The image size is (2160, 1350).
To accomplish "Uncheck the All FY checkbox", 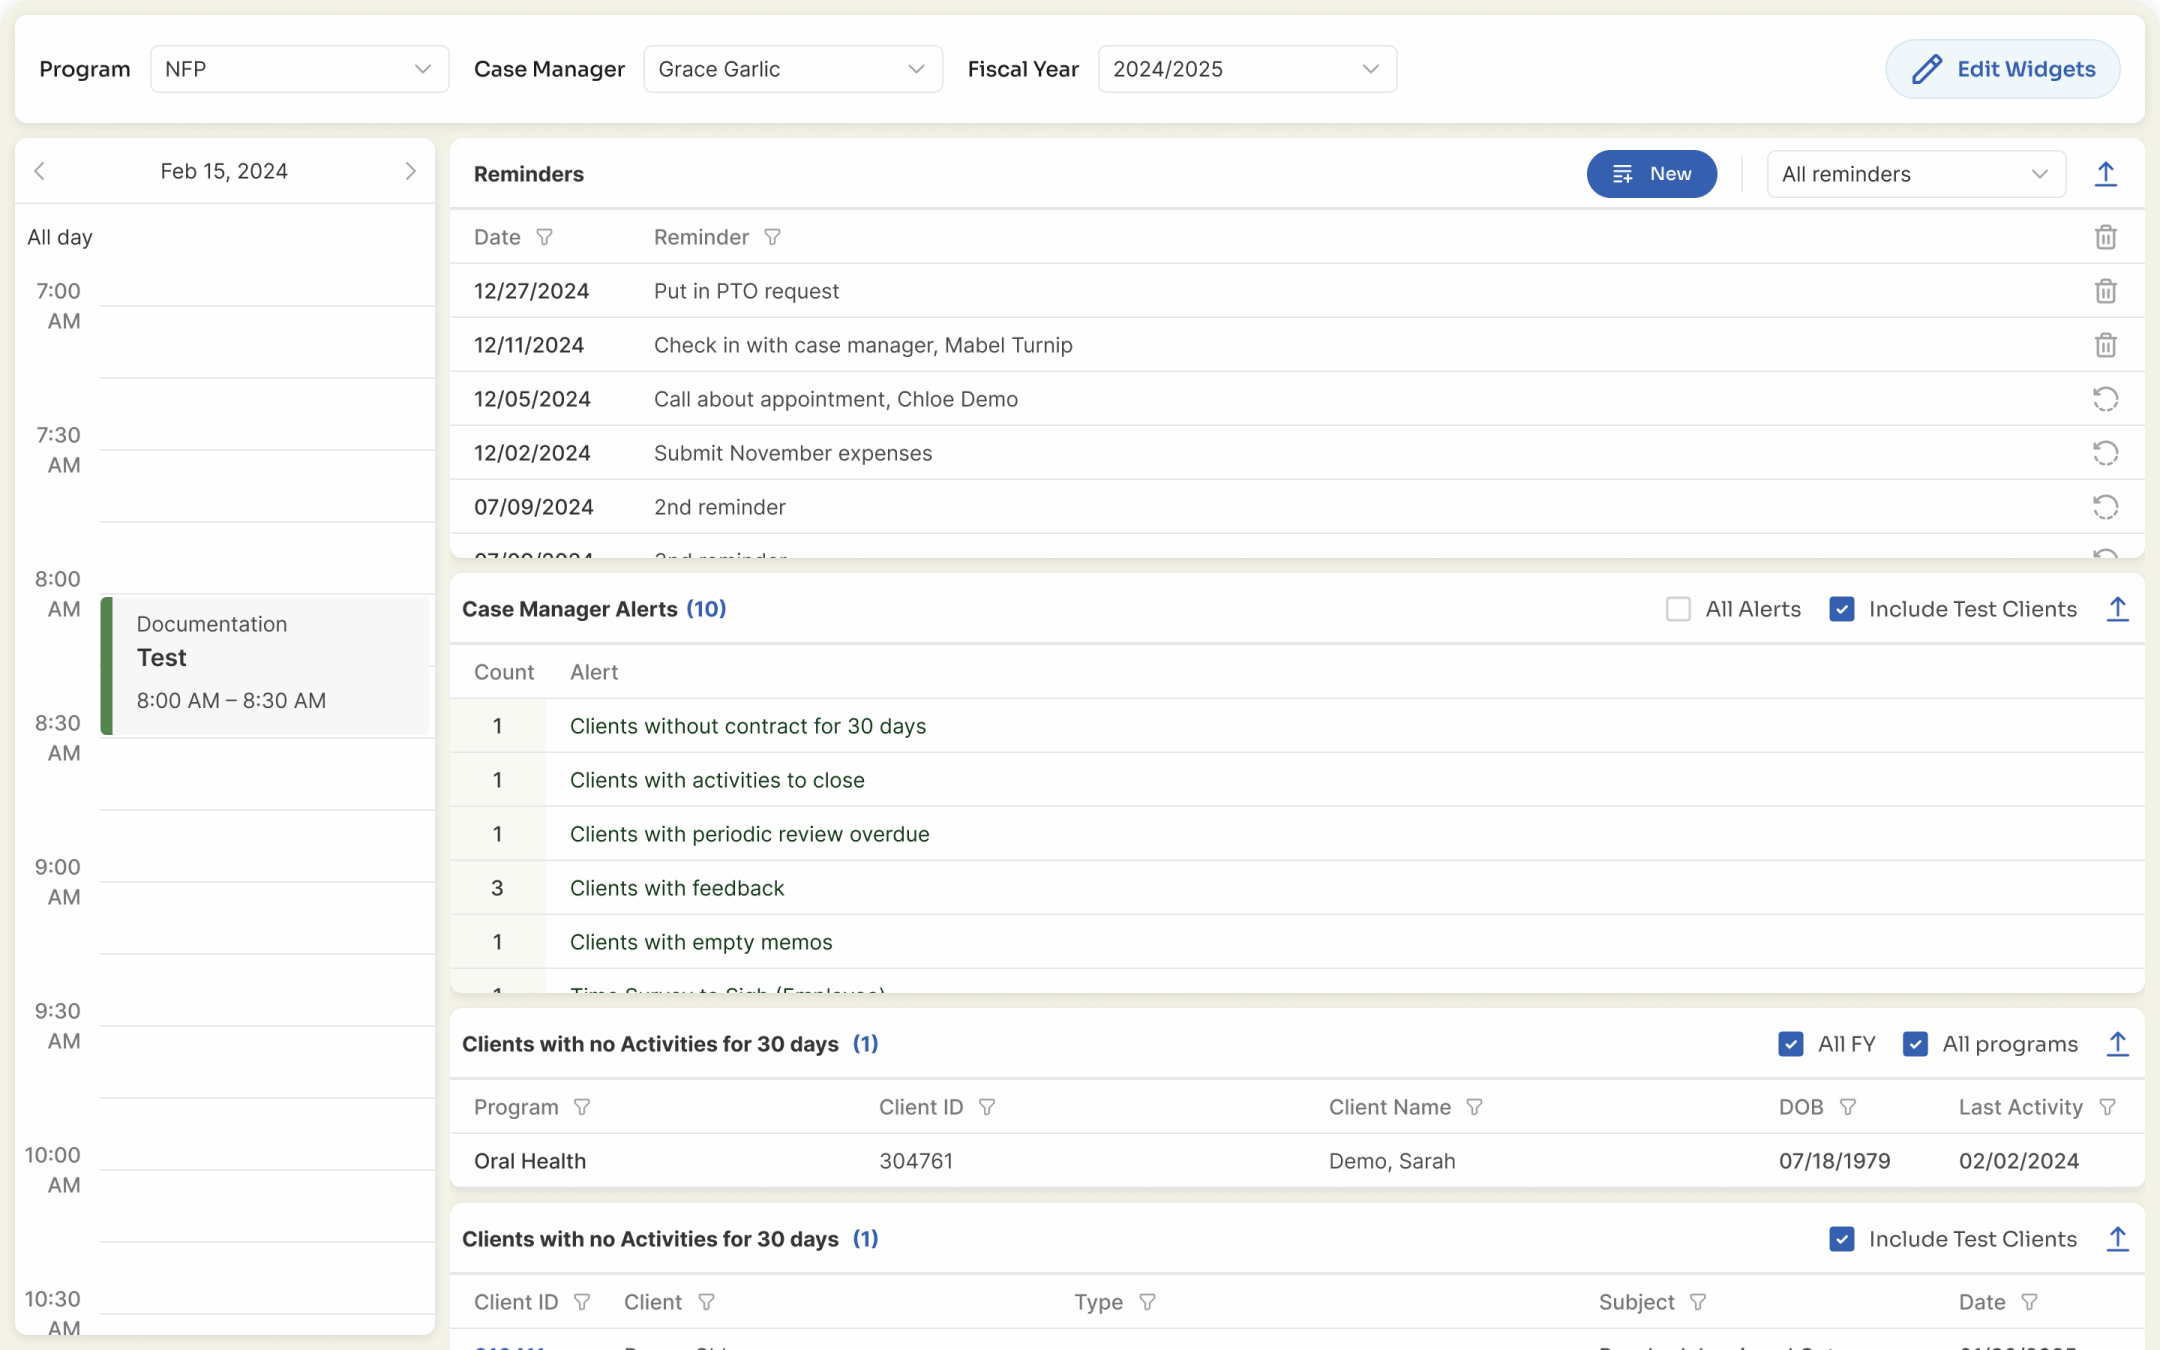I will 1790,1044.
